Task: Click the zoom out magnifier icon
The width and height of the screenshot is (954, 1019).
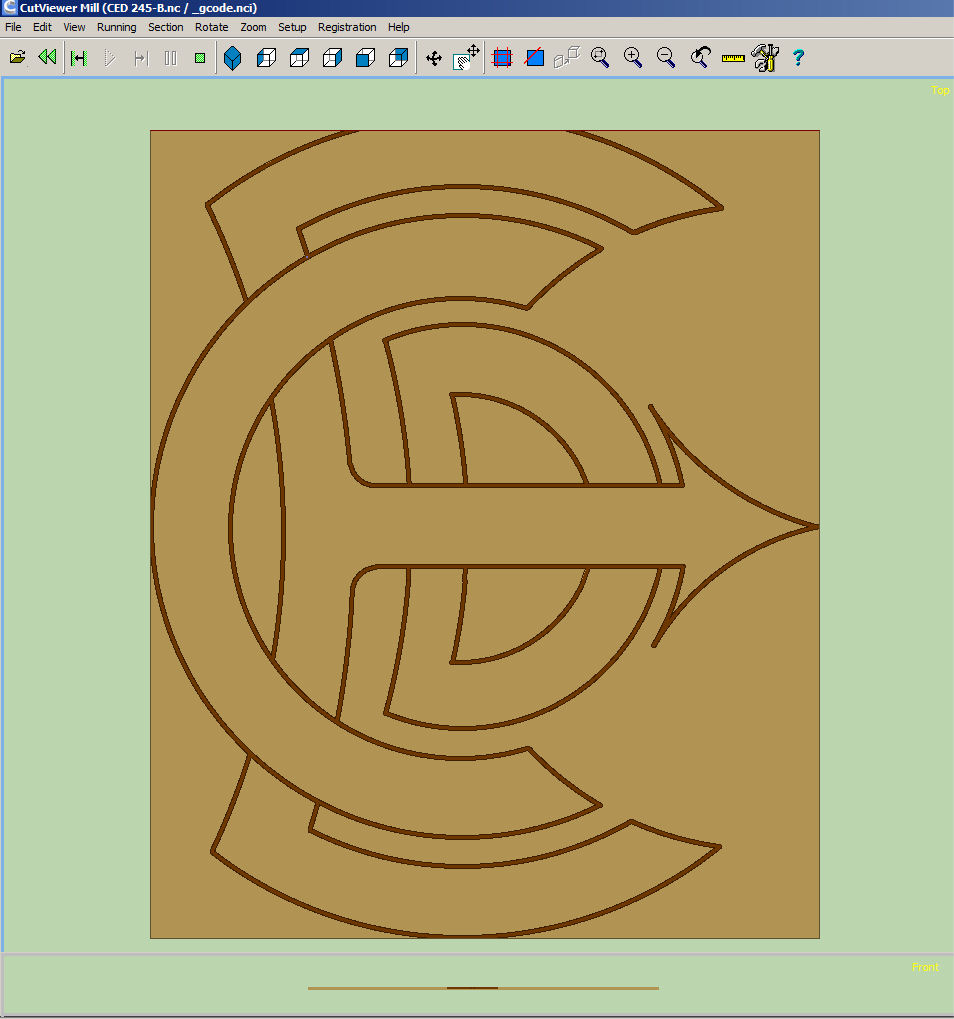Action: [x=666, y=58]
